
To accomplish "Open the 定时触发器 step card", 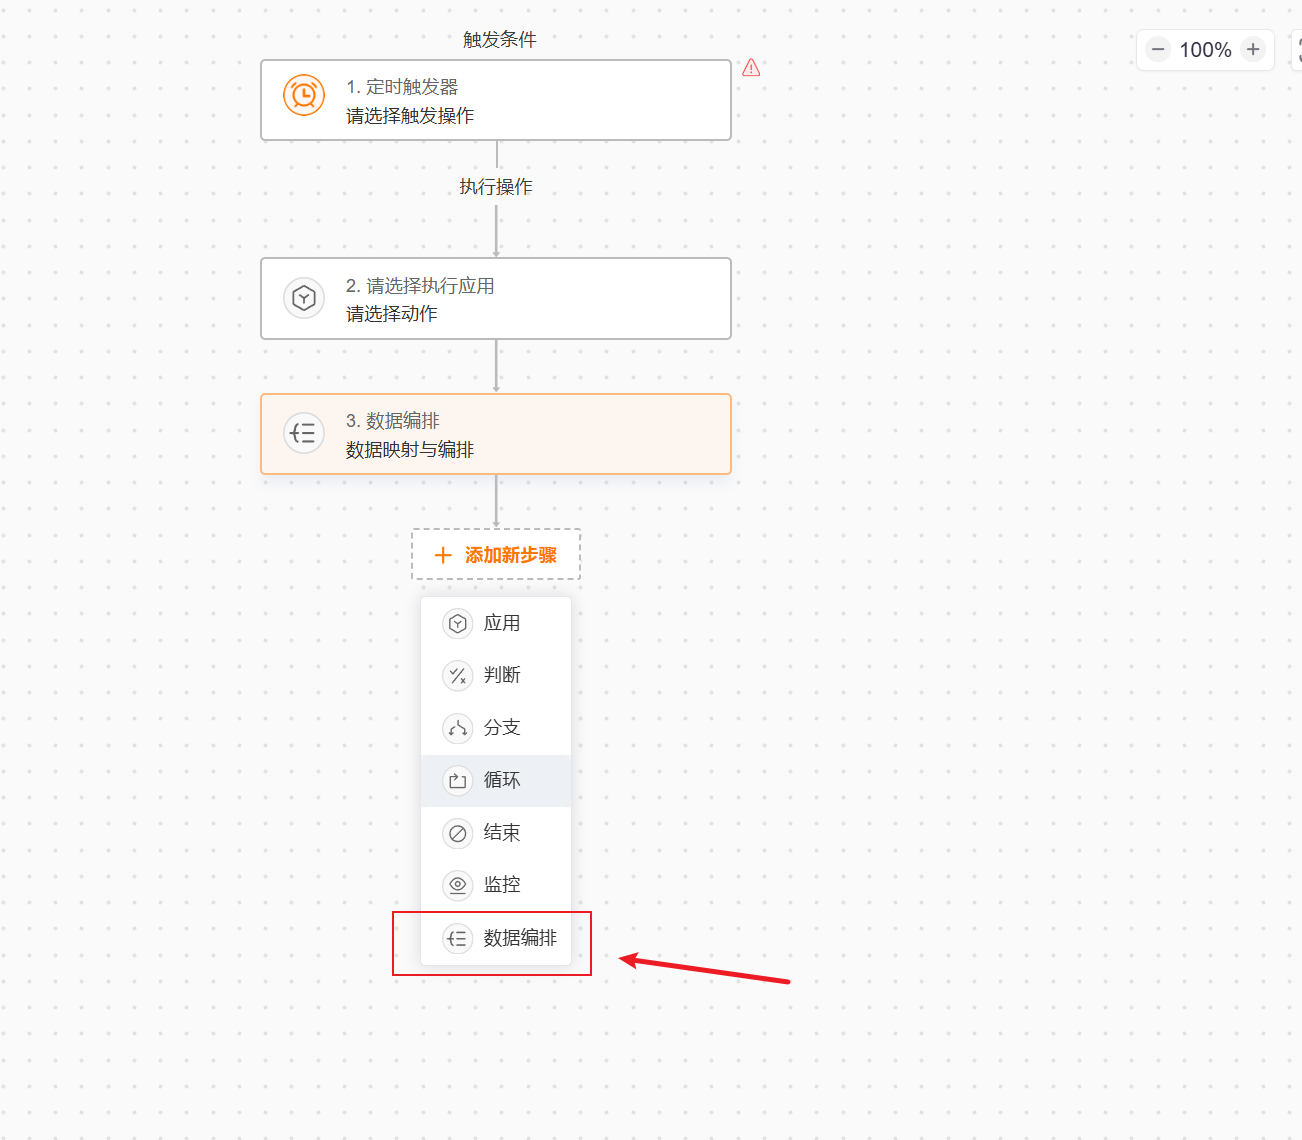I will (496, 100).
